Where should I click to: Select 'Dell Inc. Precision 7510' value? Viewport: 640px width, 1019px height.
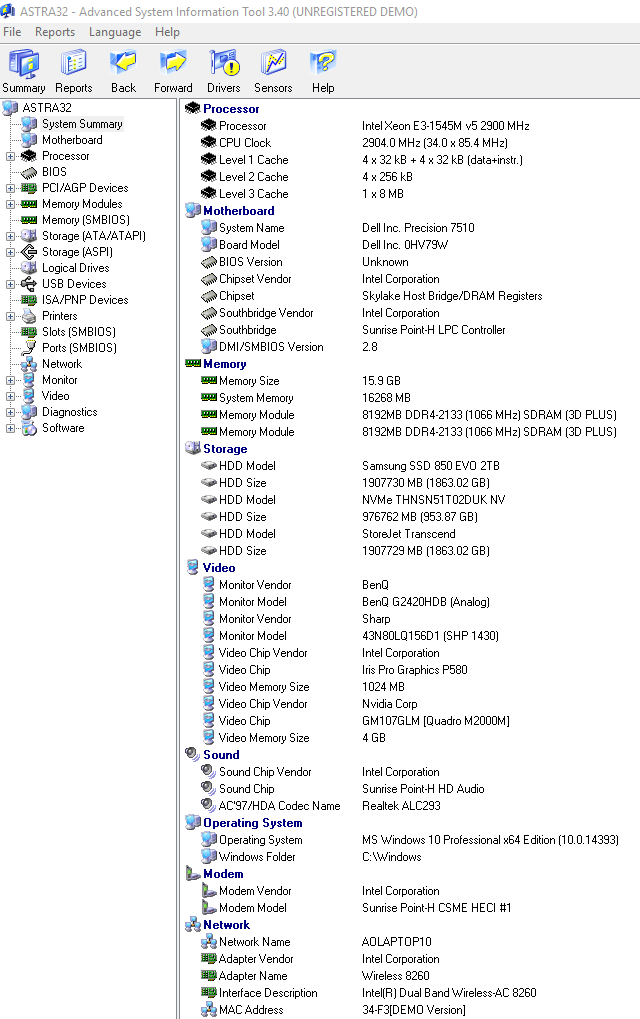pyautogui.click(x=418, y=228)
